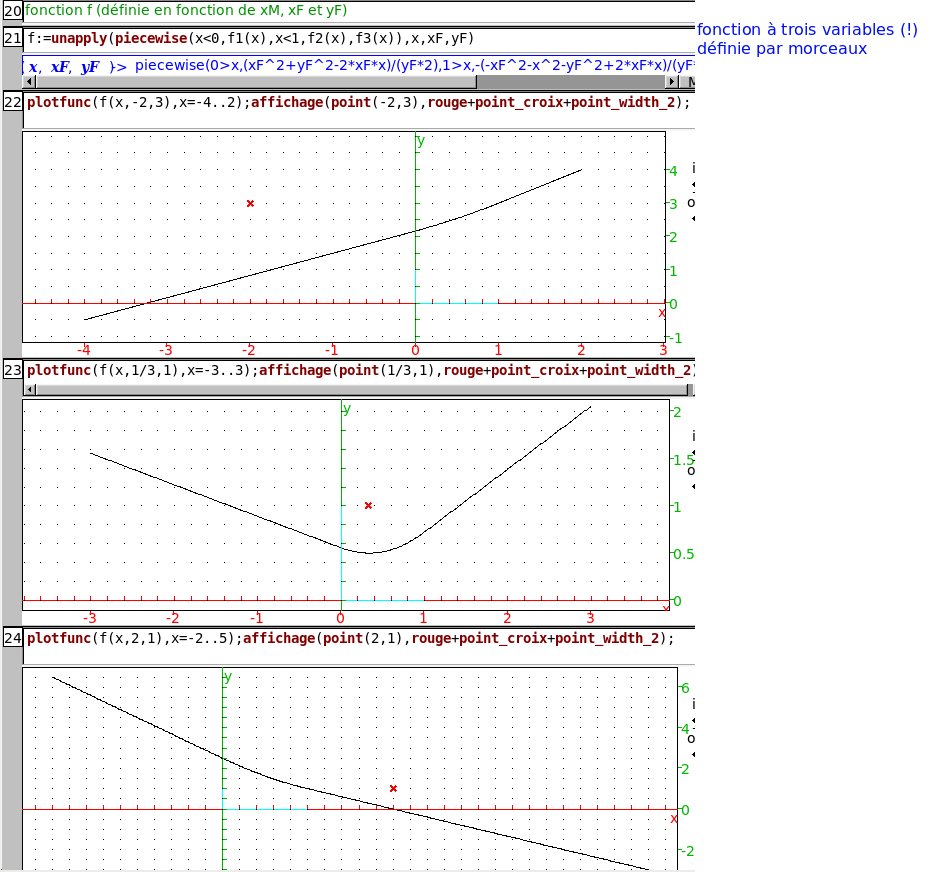Click left arrow of line 21 output scrollbar

(x=30, y=81)
